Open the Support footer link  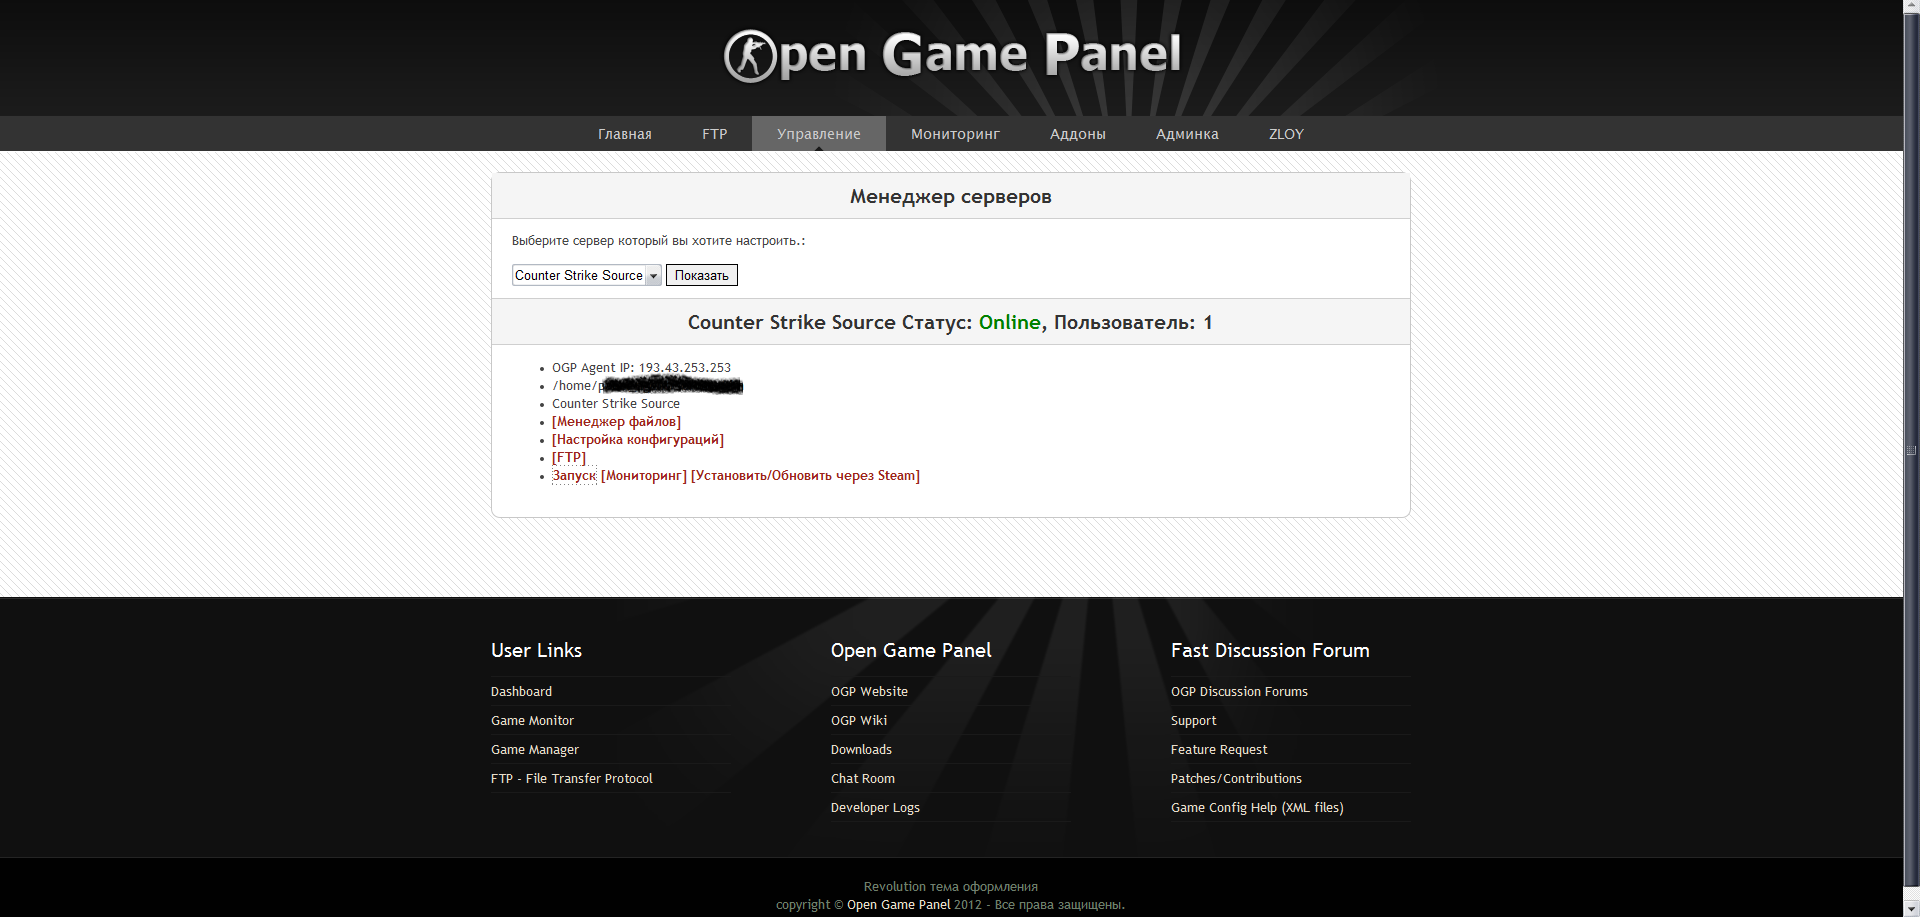1193,721
